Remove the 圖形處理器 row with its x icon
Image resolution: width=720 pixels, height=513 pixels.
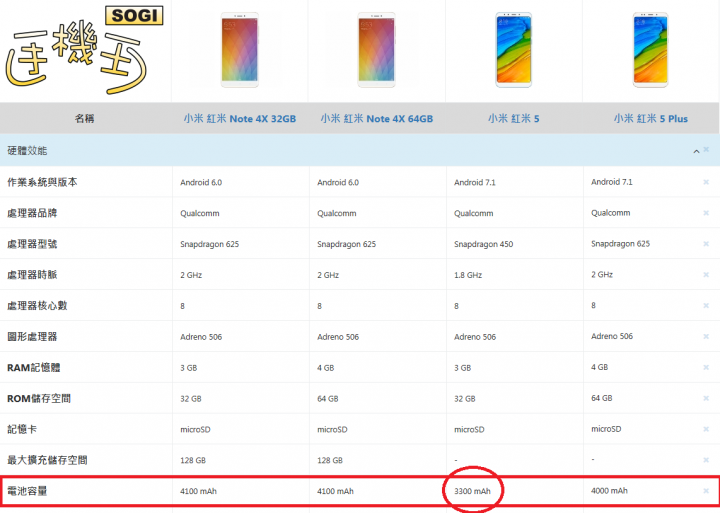tap(706, 337)
